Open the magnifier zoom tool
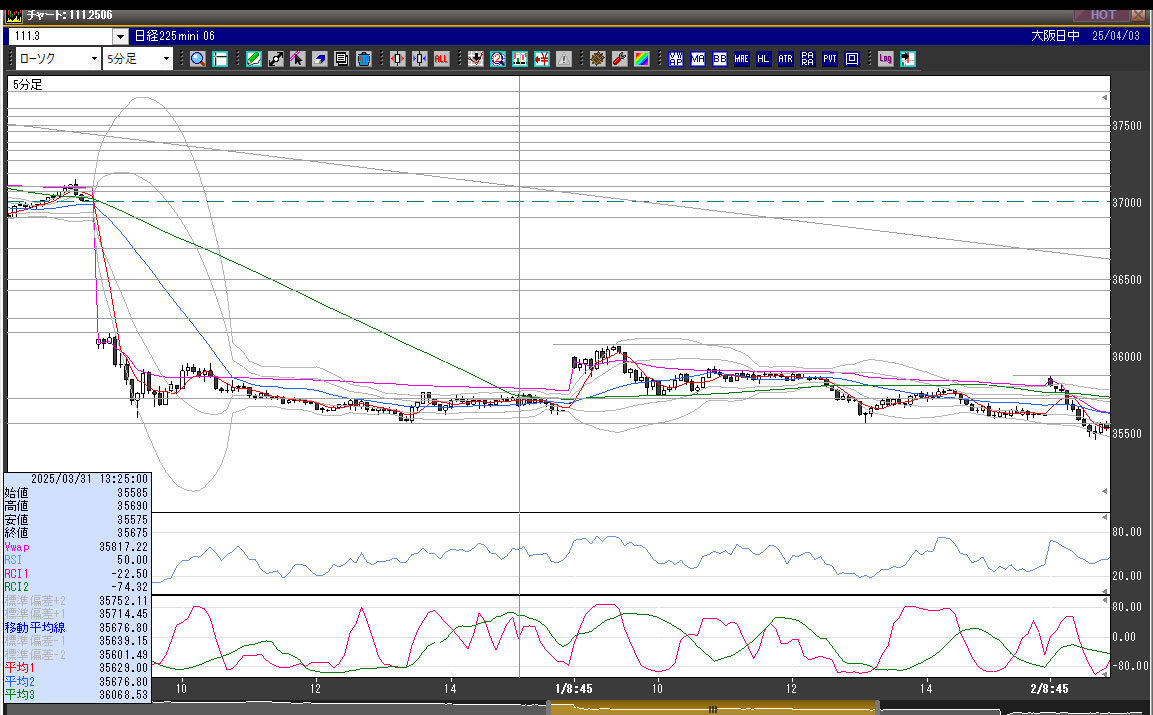 point(198,59)
